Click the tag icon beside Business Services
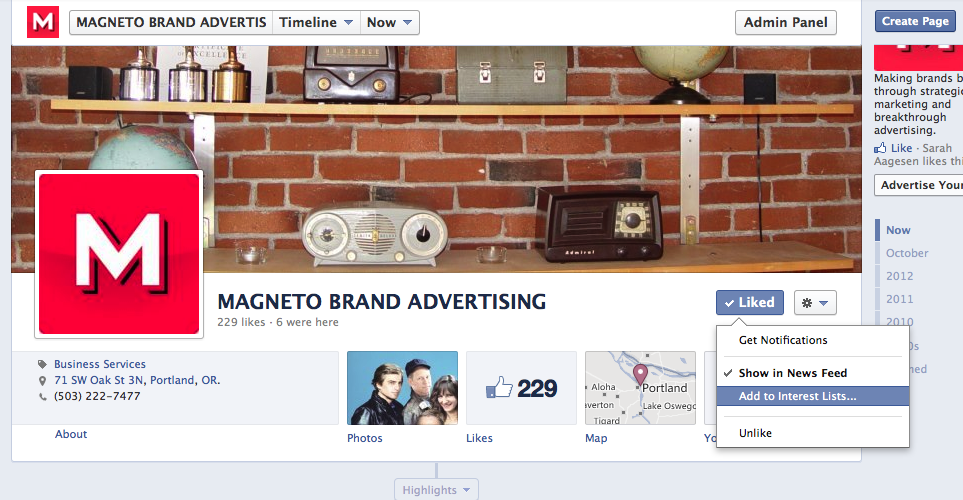The width and height of the screenshot is (963, 500). click(42, 364)
